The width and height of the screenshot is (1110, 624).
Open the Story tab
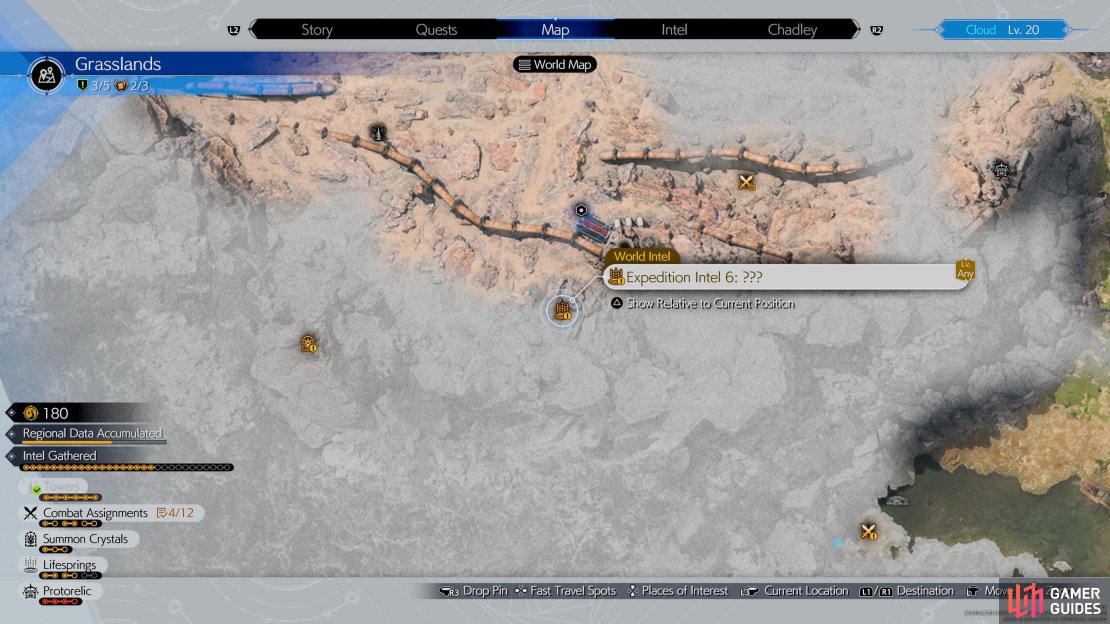316,30
